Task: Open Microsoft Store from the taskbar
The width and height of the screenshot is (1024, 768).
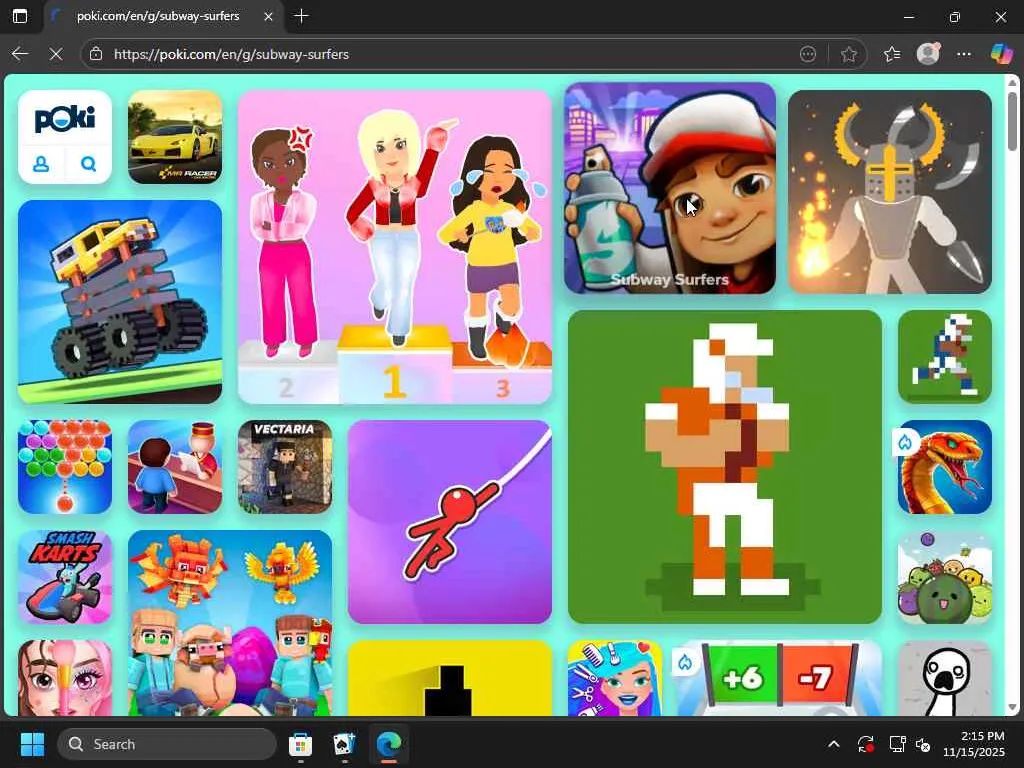Action: (300, 744)
